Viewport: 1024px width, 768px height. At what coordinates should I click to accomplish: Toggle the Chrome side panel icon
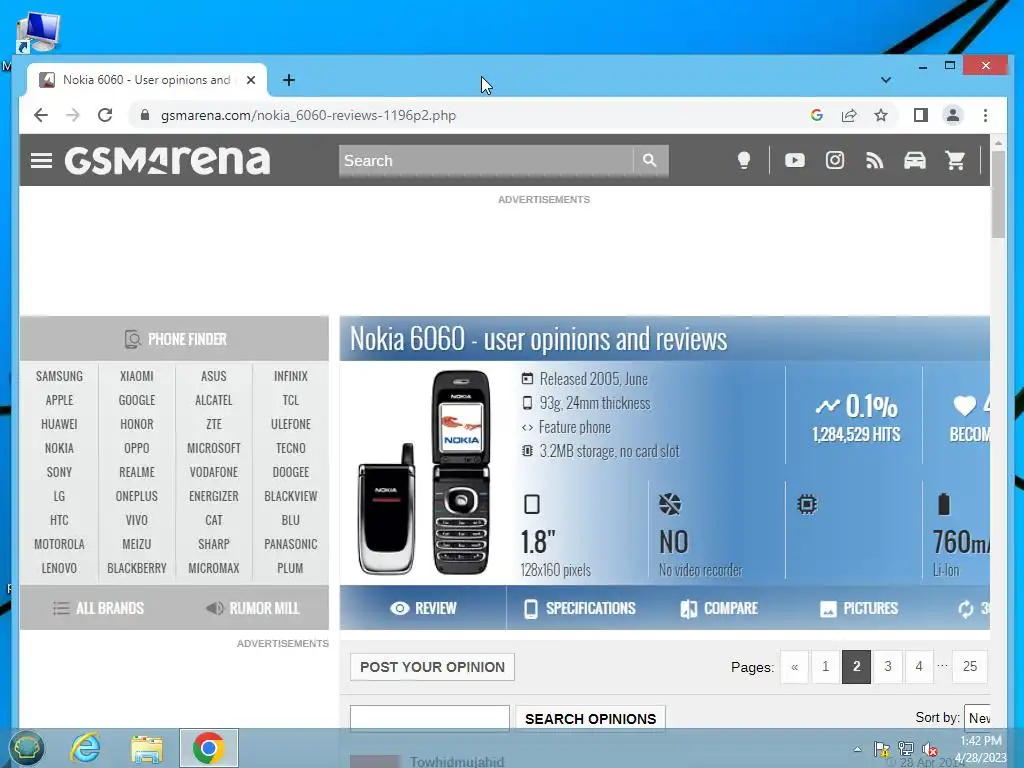click(x=921, y=116)
